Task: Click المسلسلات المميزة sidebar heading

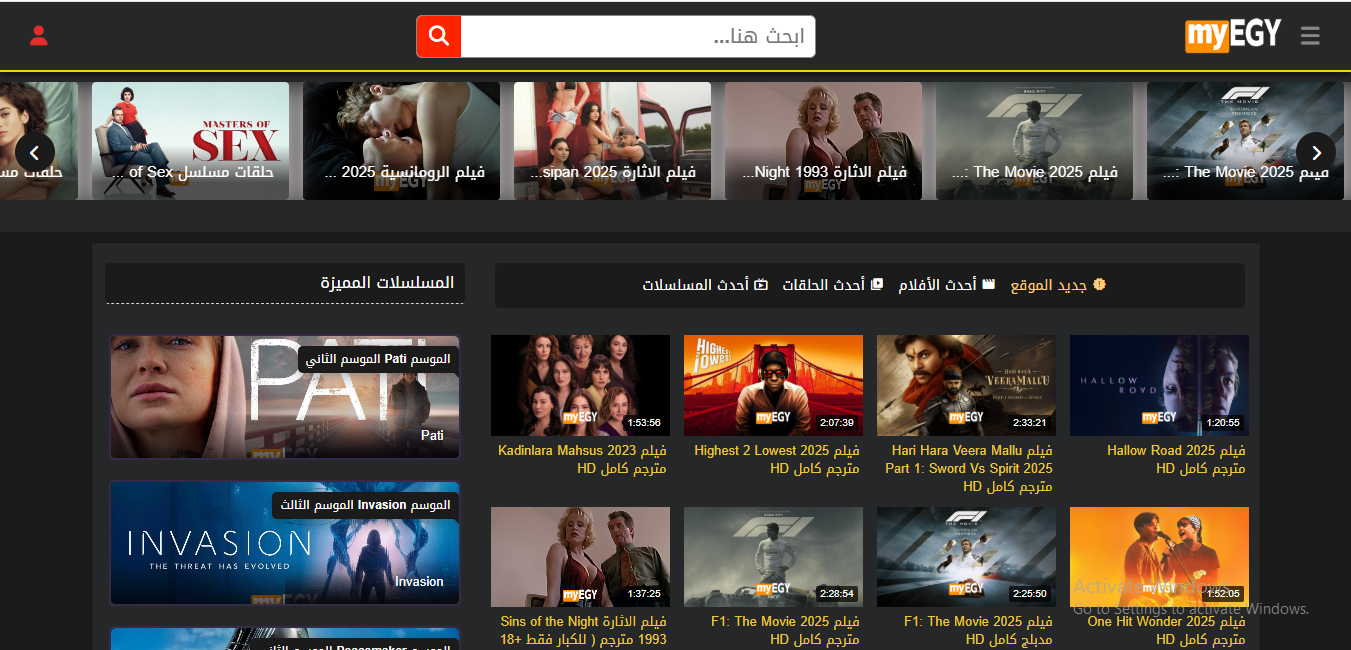Action: click(387, 282)
